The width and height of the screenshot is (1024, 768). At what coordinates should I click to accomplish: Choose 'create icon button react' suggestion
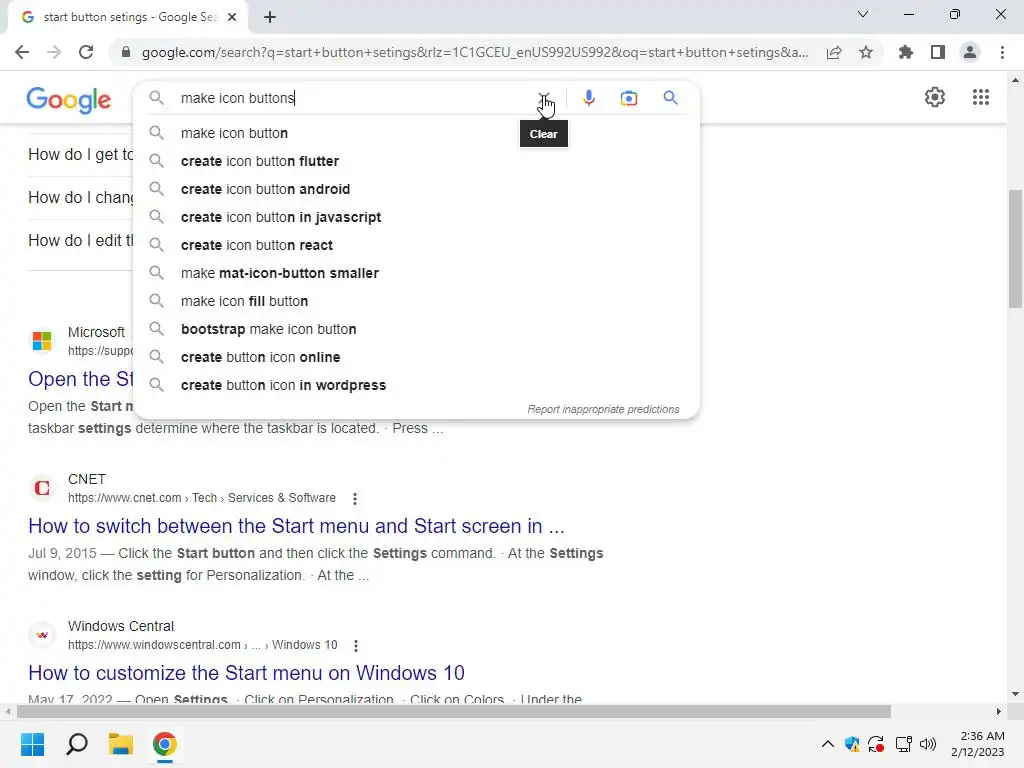[416, 246]
